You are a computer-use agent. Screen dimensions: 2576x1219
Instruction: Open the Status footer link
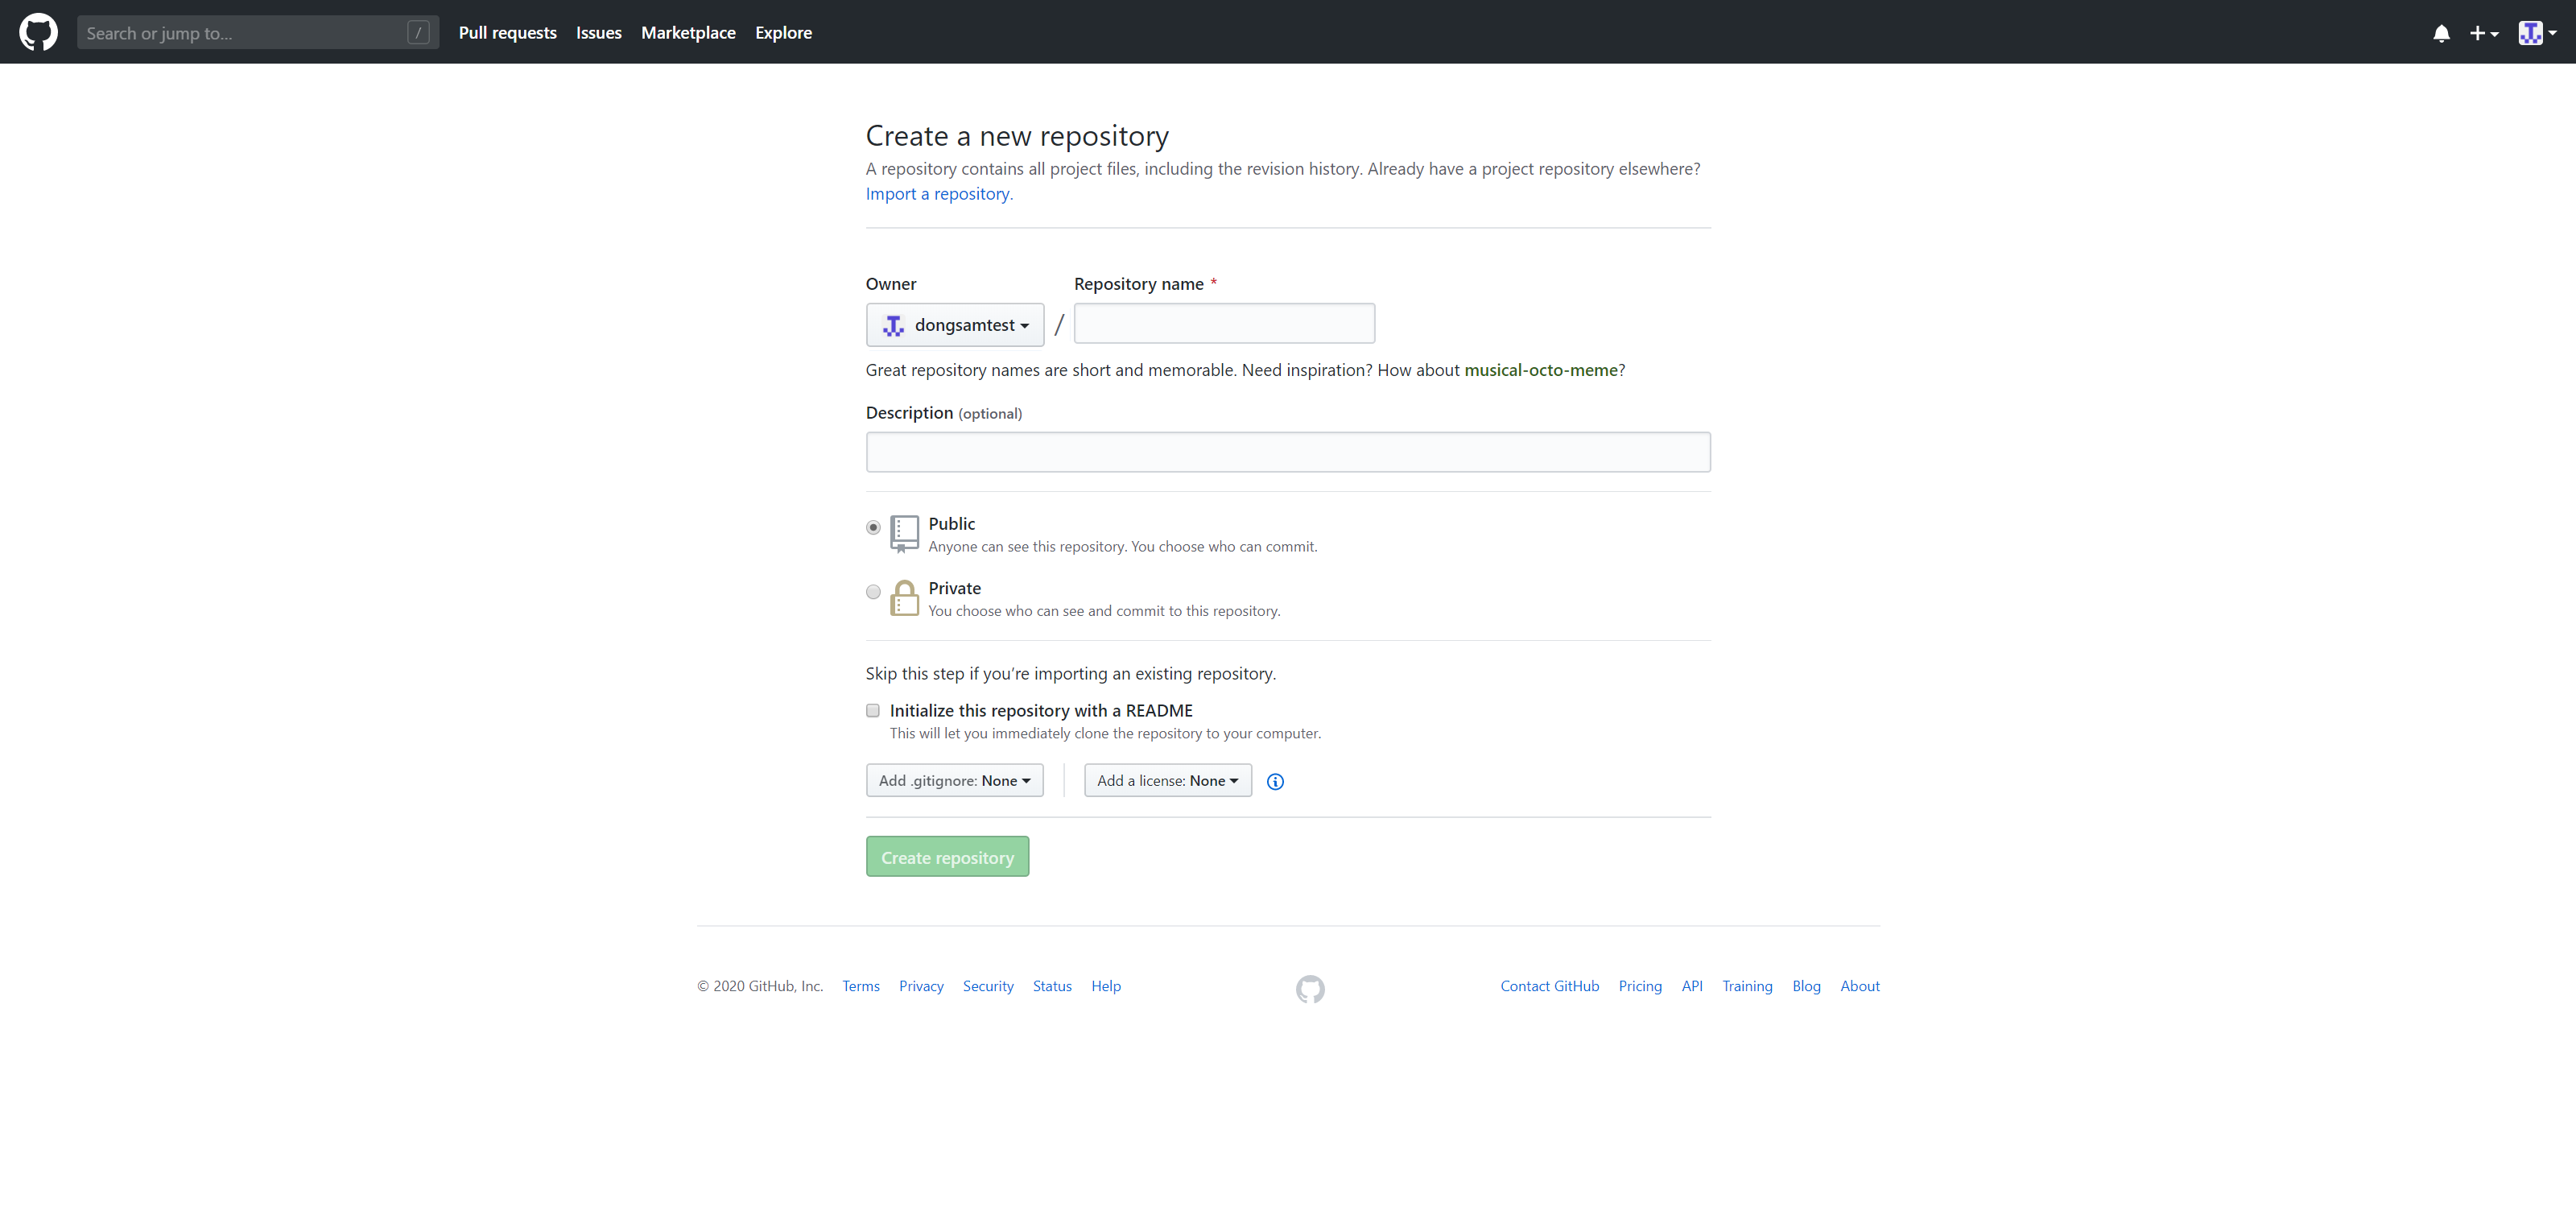coord(1052,986)
